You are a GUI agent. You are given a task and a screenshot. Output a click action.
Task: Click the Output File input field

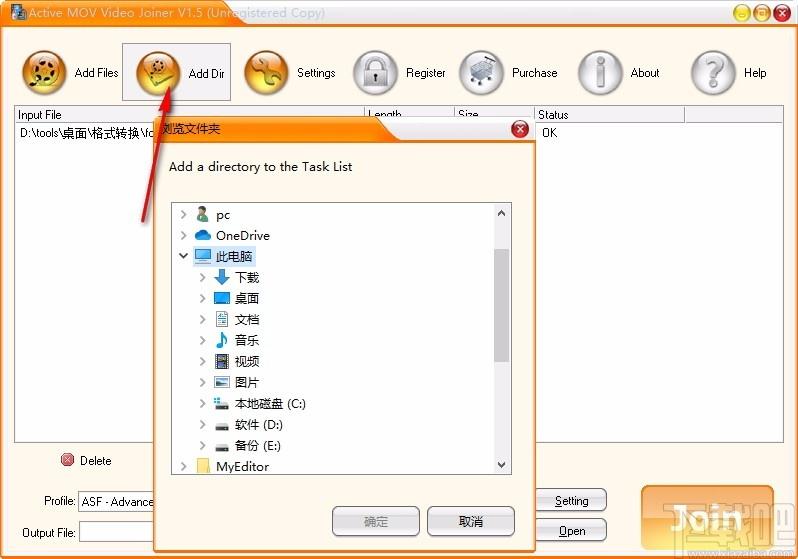pyautogui.click(x=117, y=532)
